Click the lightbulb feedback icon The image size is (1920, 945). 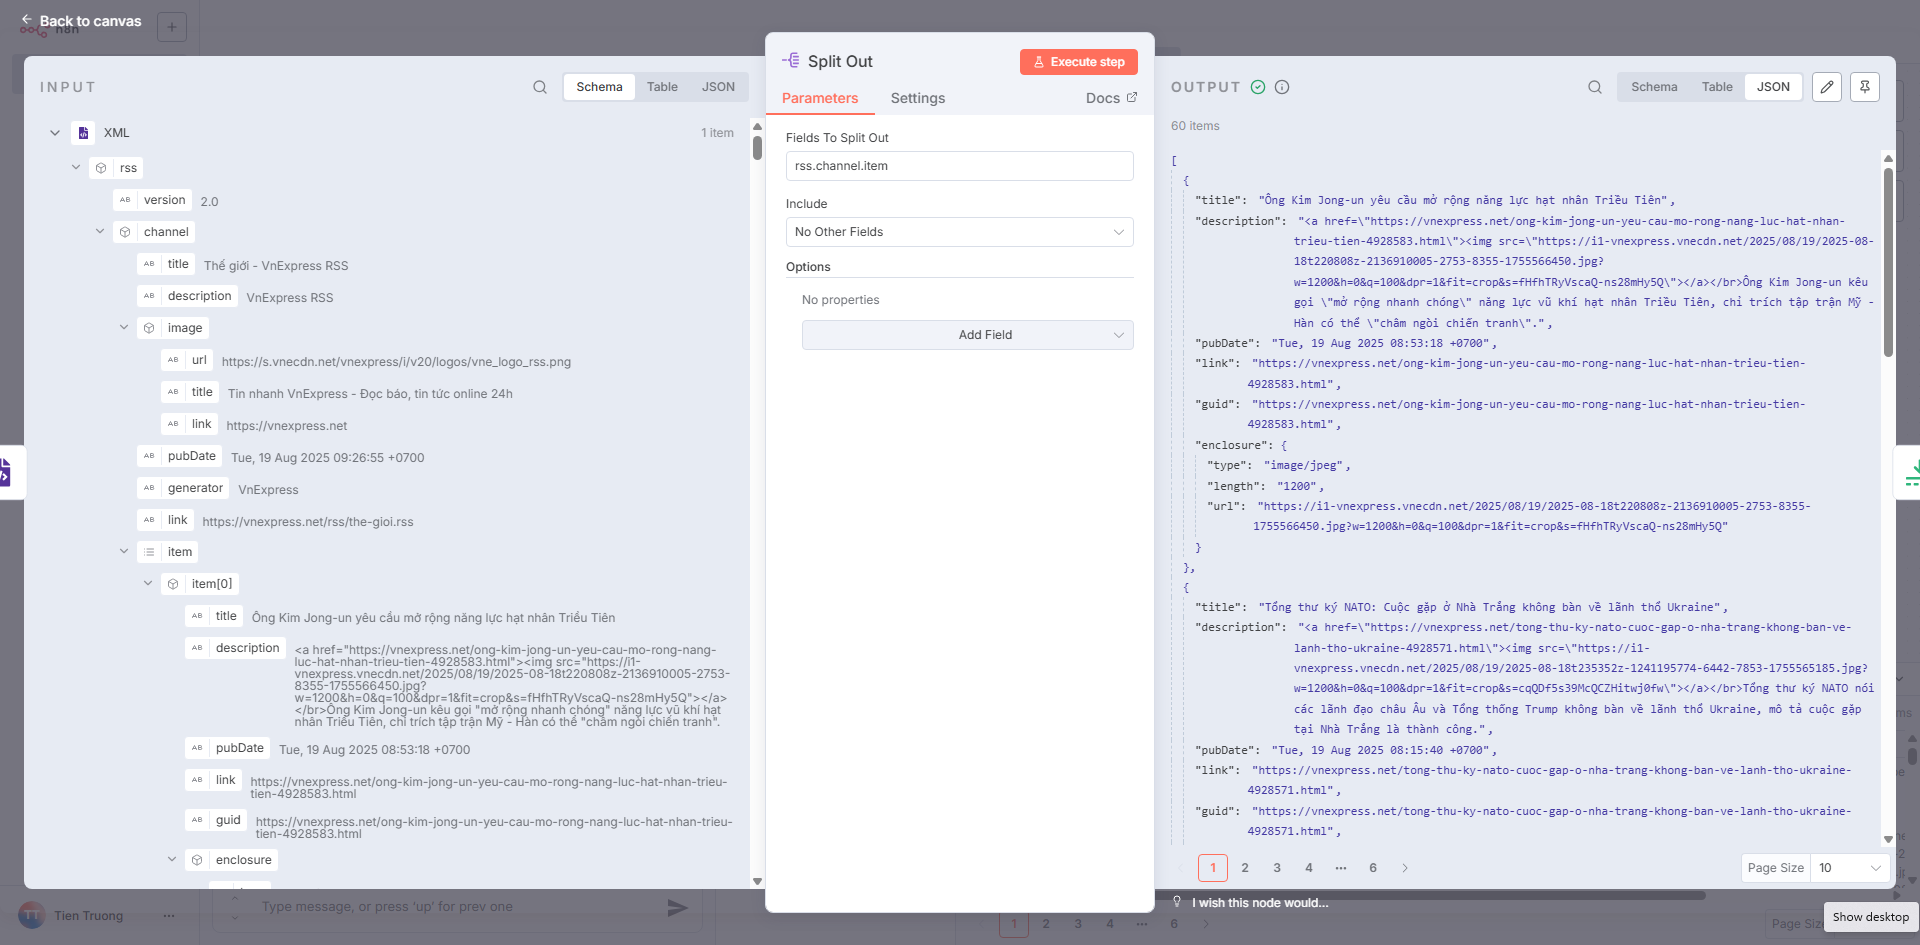(1177, 902)
